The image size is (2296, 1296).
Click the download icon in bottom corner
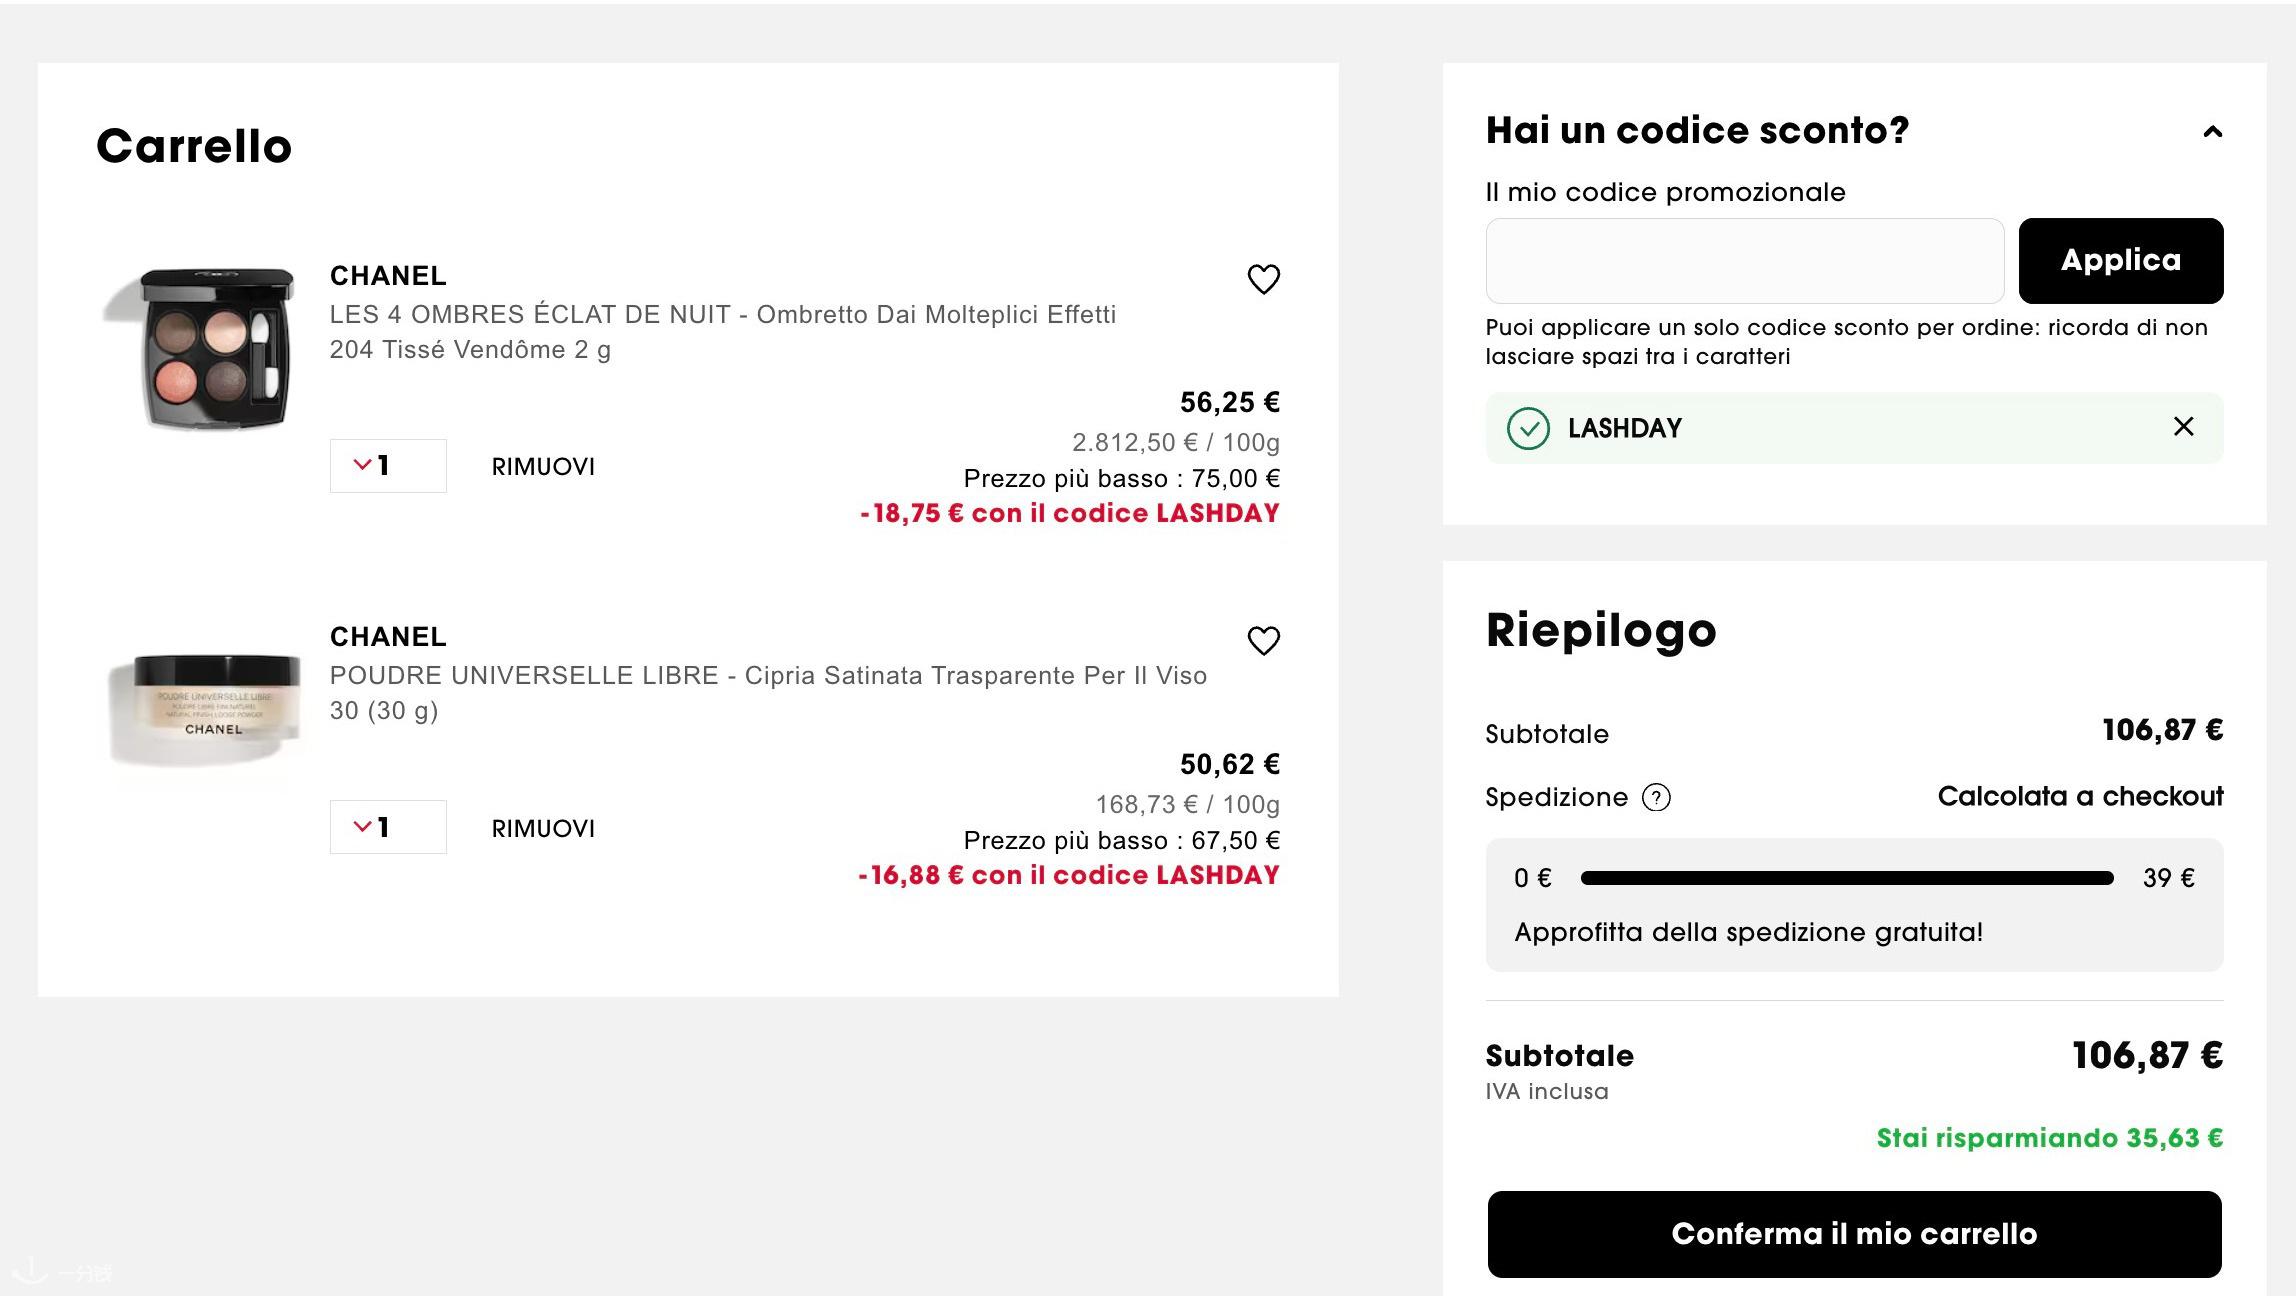[30, 1270]
